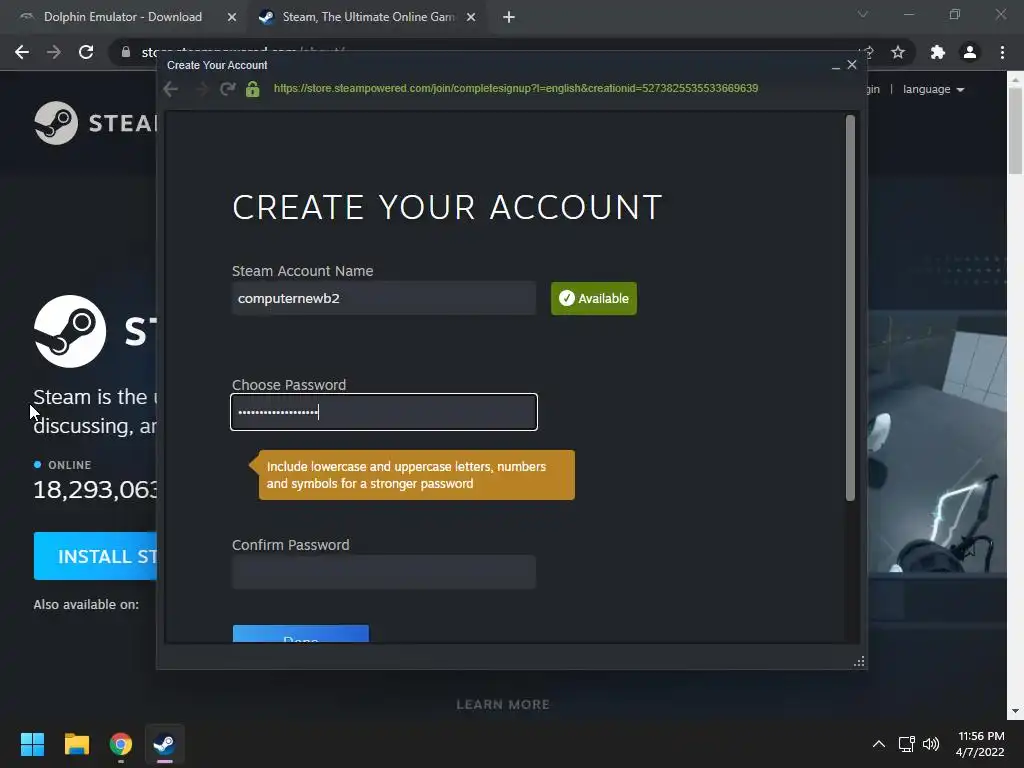Focus the Choose Password field
The width and height of the screenshot is (1024, 768).
tap(384, 412)
